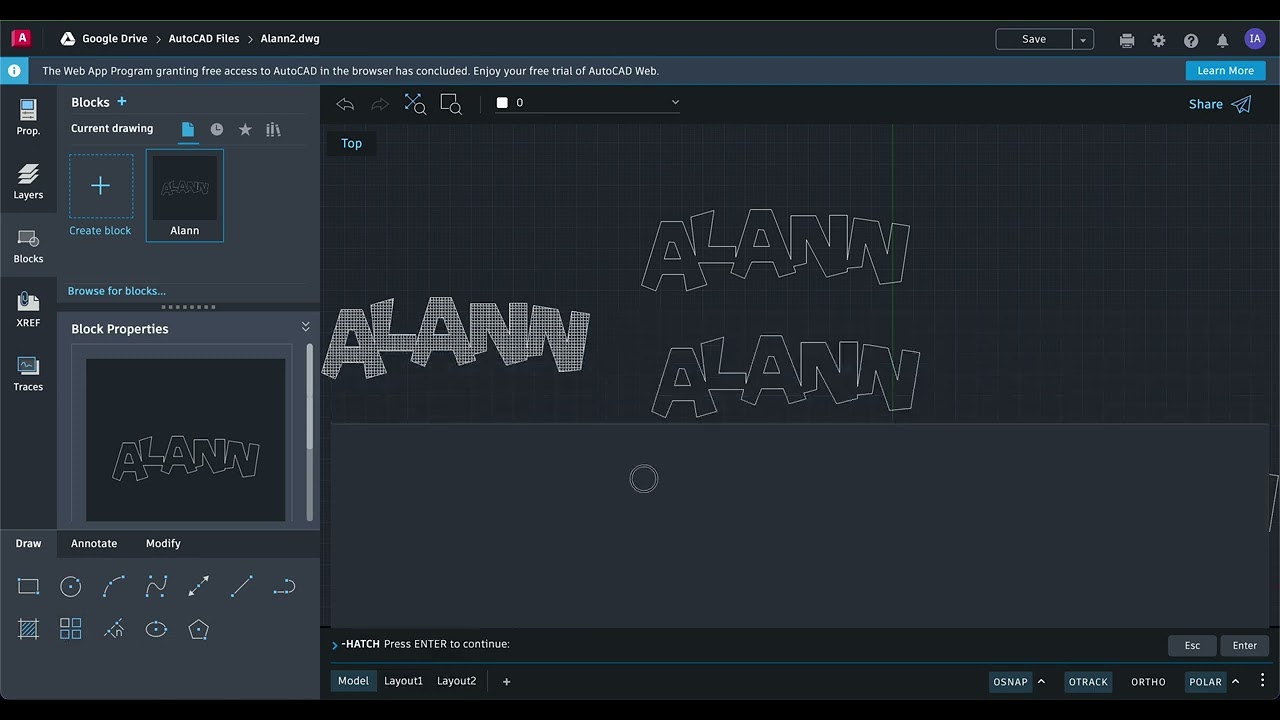Switch to the Layout2 tab
This screenshot has height=720, width=1280.
[x=456, y=681]
